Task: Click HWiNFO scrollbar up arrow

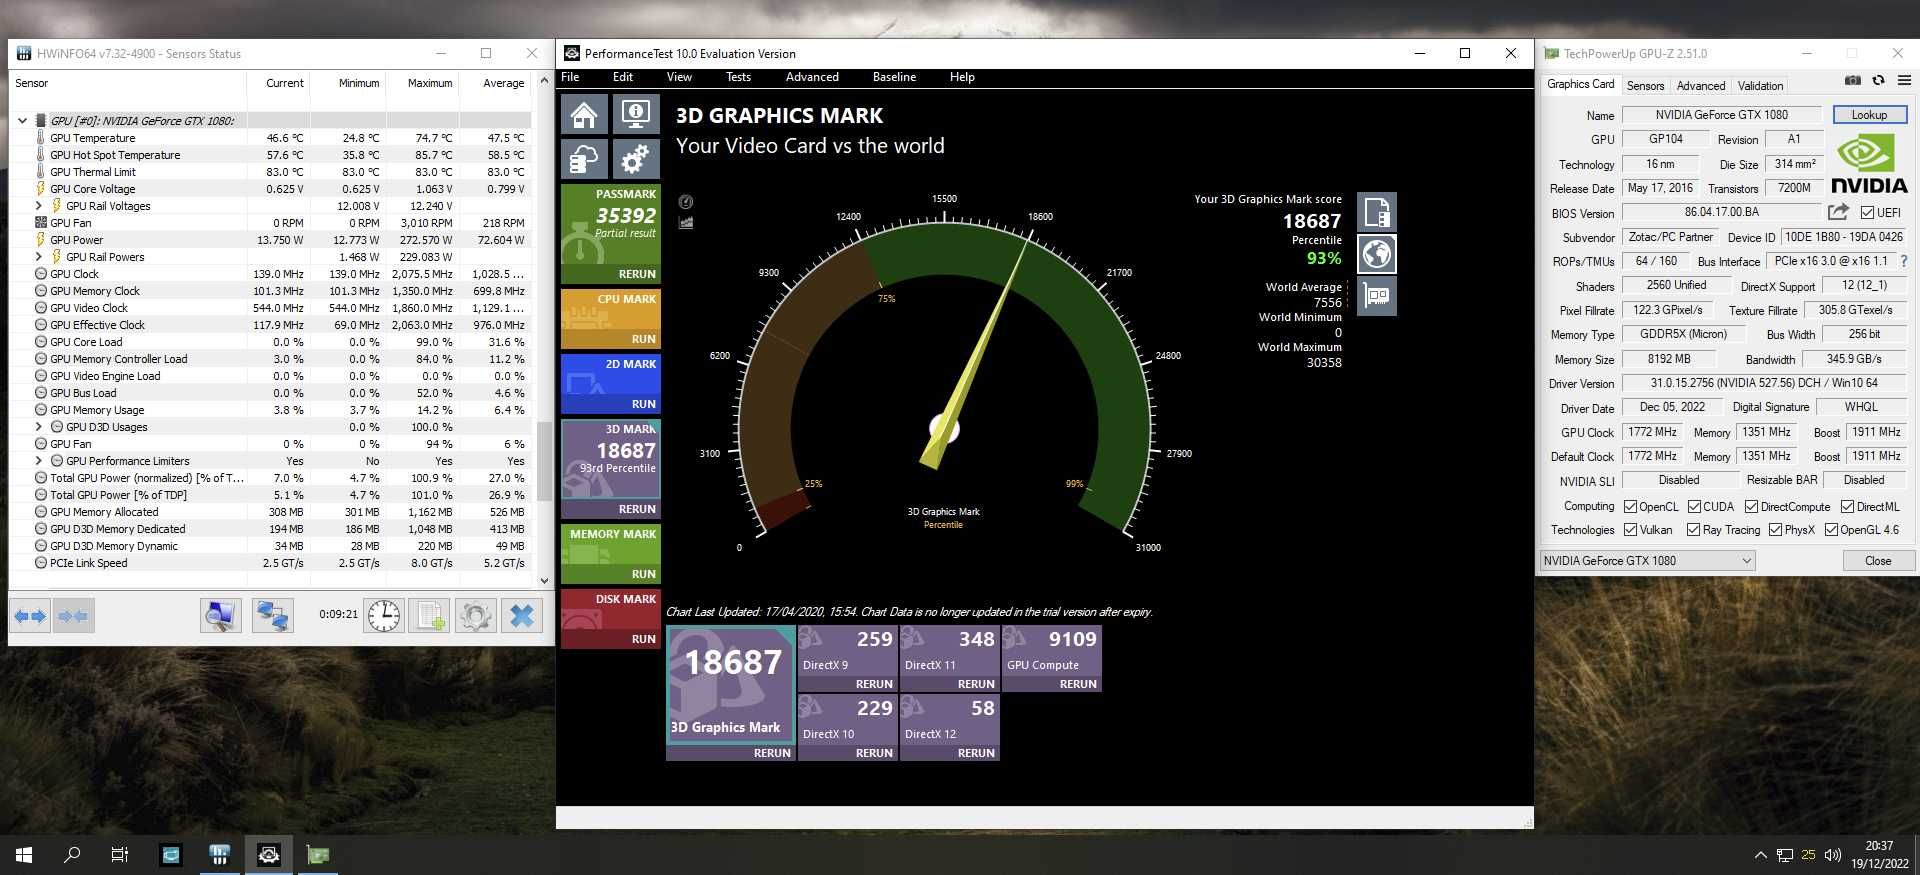Action: point(544,80)
